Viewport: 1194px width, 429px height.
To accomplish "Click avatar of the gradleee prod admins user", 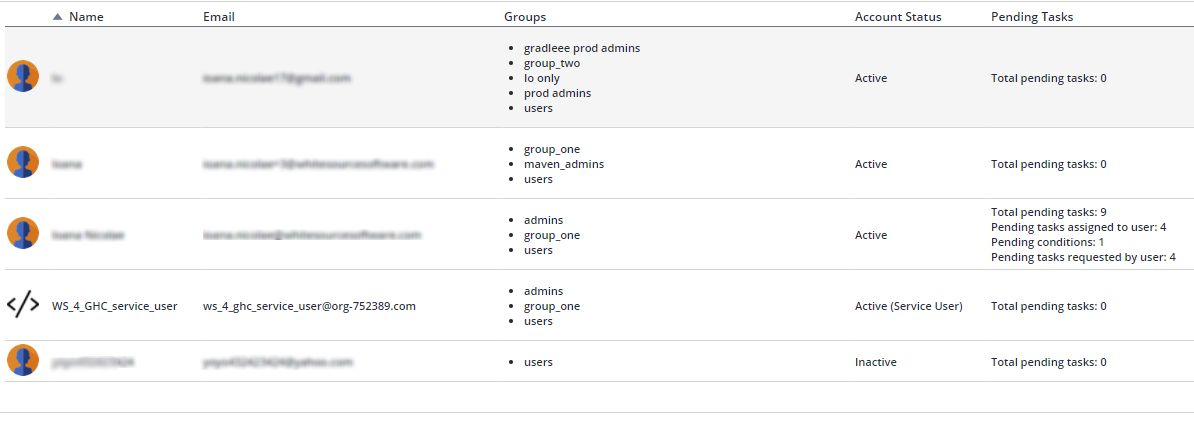I will (x=23, y=77).
